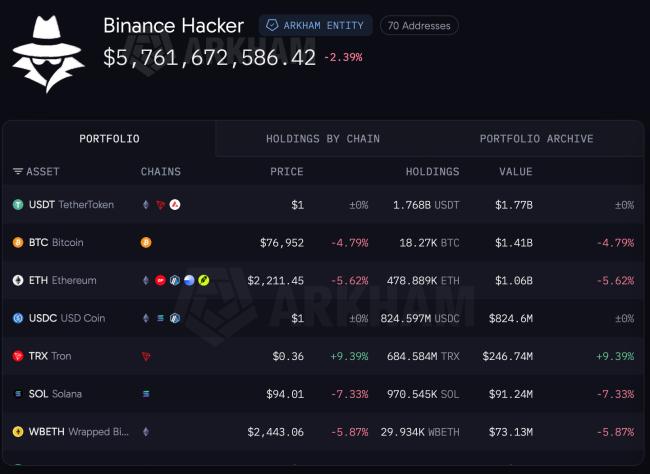
Task: Click the $76,952 Bitcoin price
Action: click(282, 243)
